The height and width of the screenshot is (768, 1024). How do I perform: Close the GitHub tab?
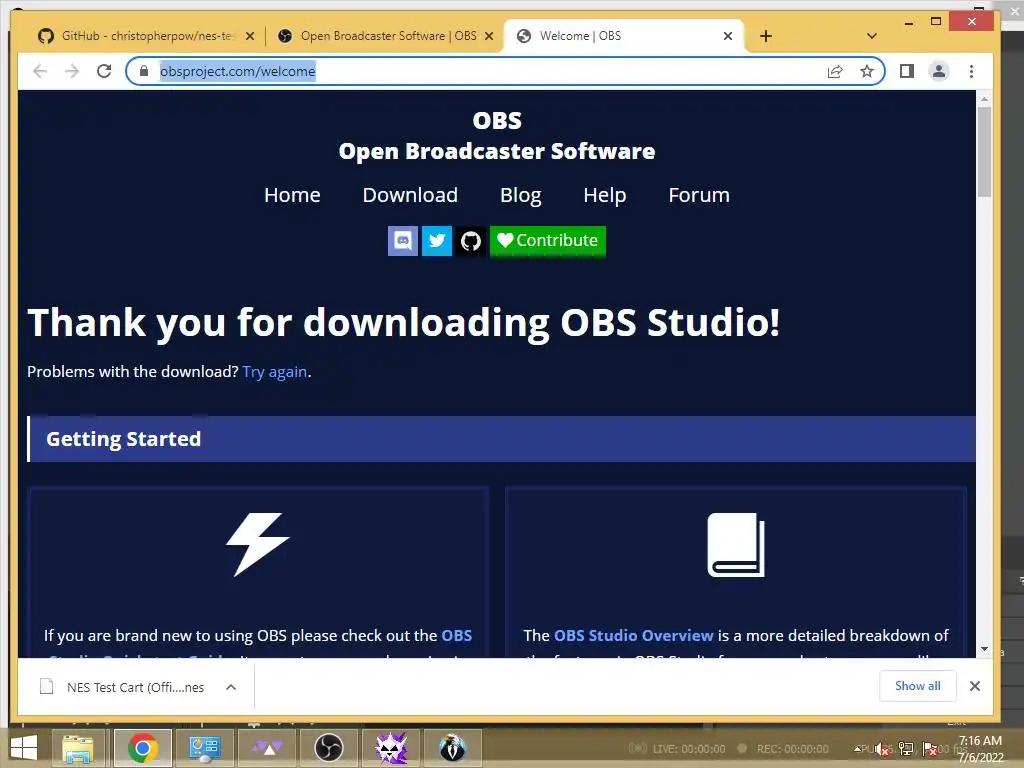click(249, 37)
